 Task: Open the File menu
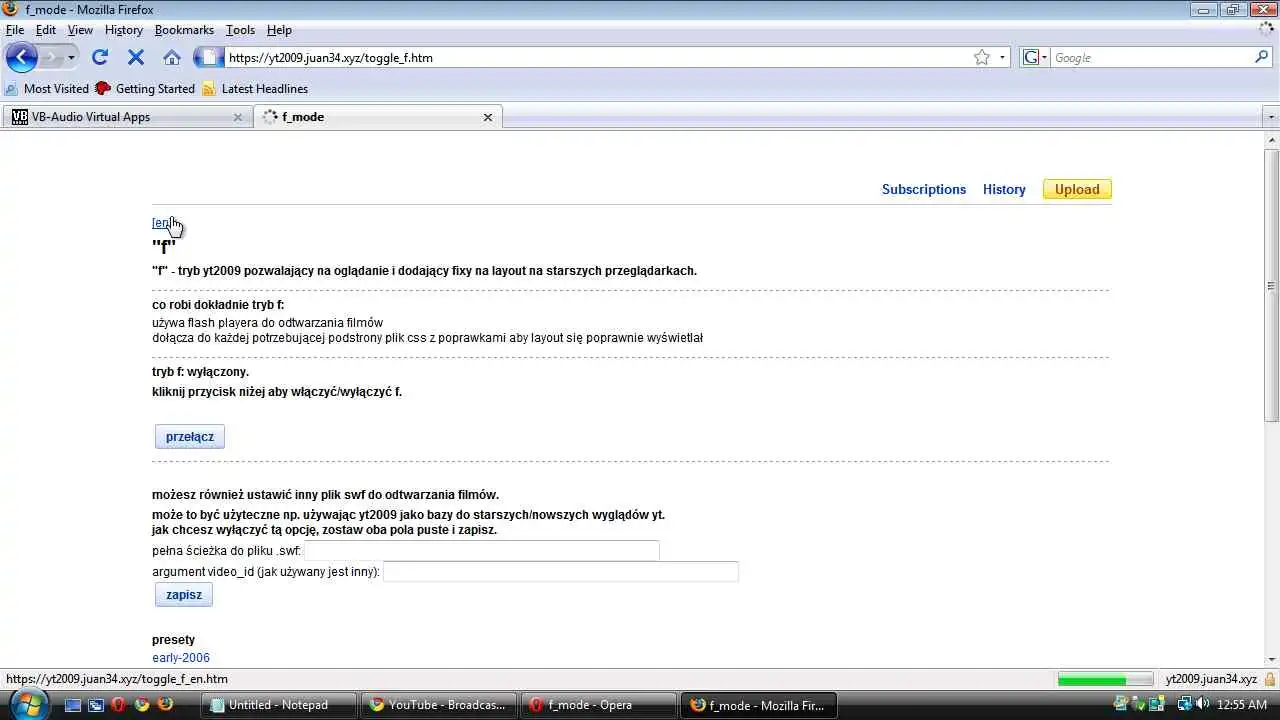tap(15, 30)
